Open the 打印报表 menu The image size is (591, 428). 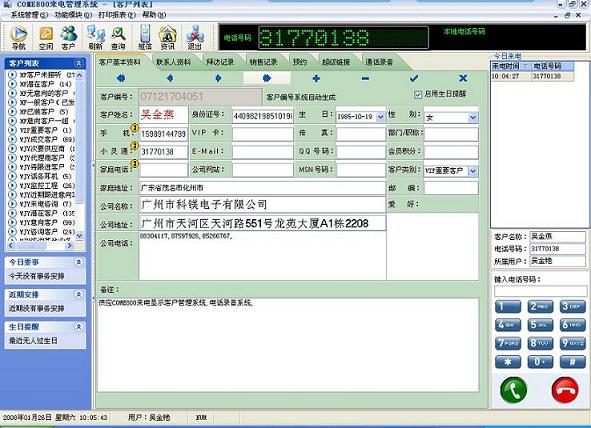click(117, 15)
